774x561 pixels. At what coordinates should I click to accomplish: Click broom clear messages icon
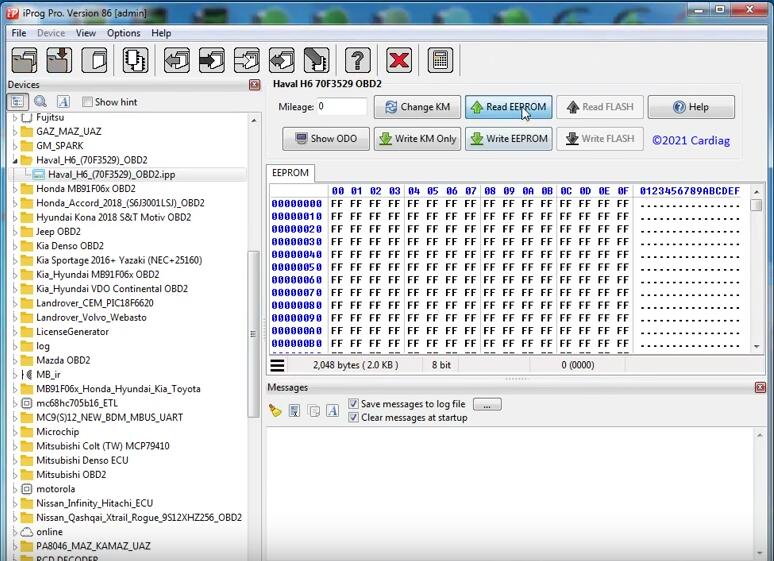275,410
